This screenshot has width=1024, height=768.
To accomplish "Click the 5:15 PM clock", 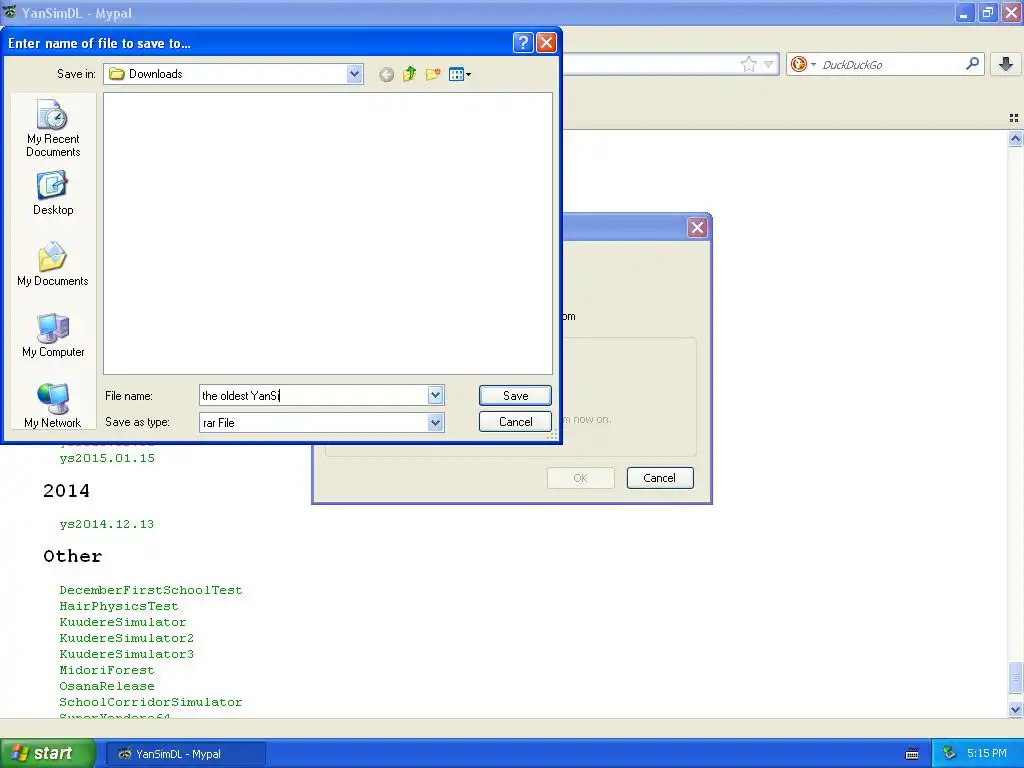I will (987, 754).
